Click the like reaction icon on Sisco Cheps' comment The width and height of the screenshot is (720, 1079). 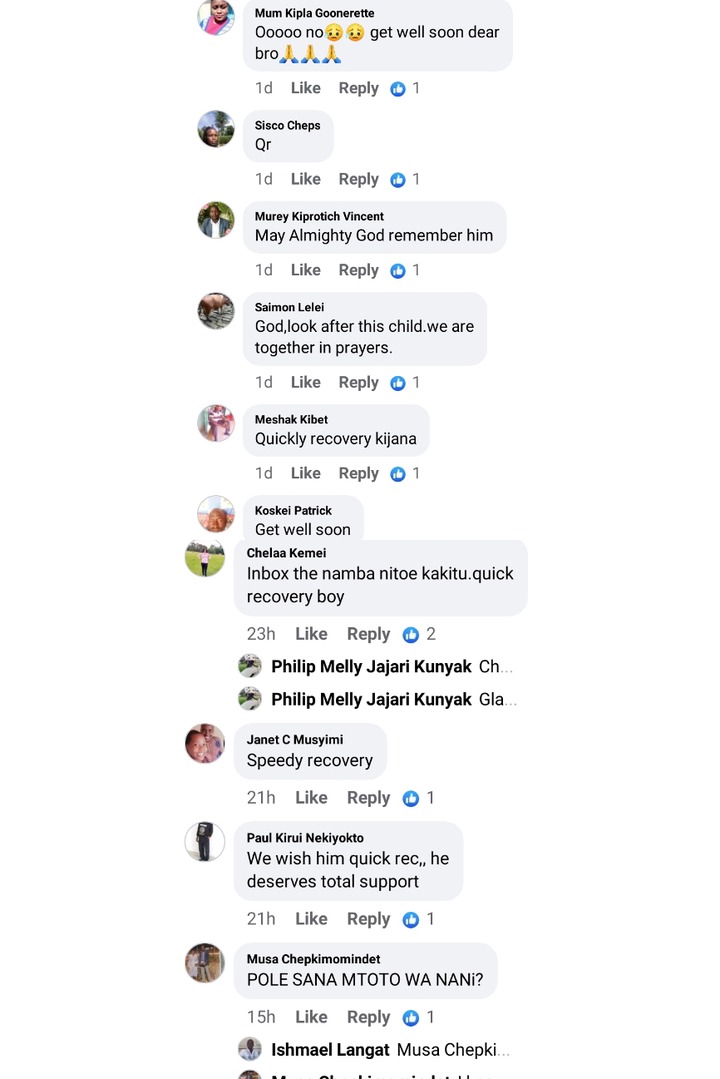[x=398, y=180]
